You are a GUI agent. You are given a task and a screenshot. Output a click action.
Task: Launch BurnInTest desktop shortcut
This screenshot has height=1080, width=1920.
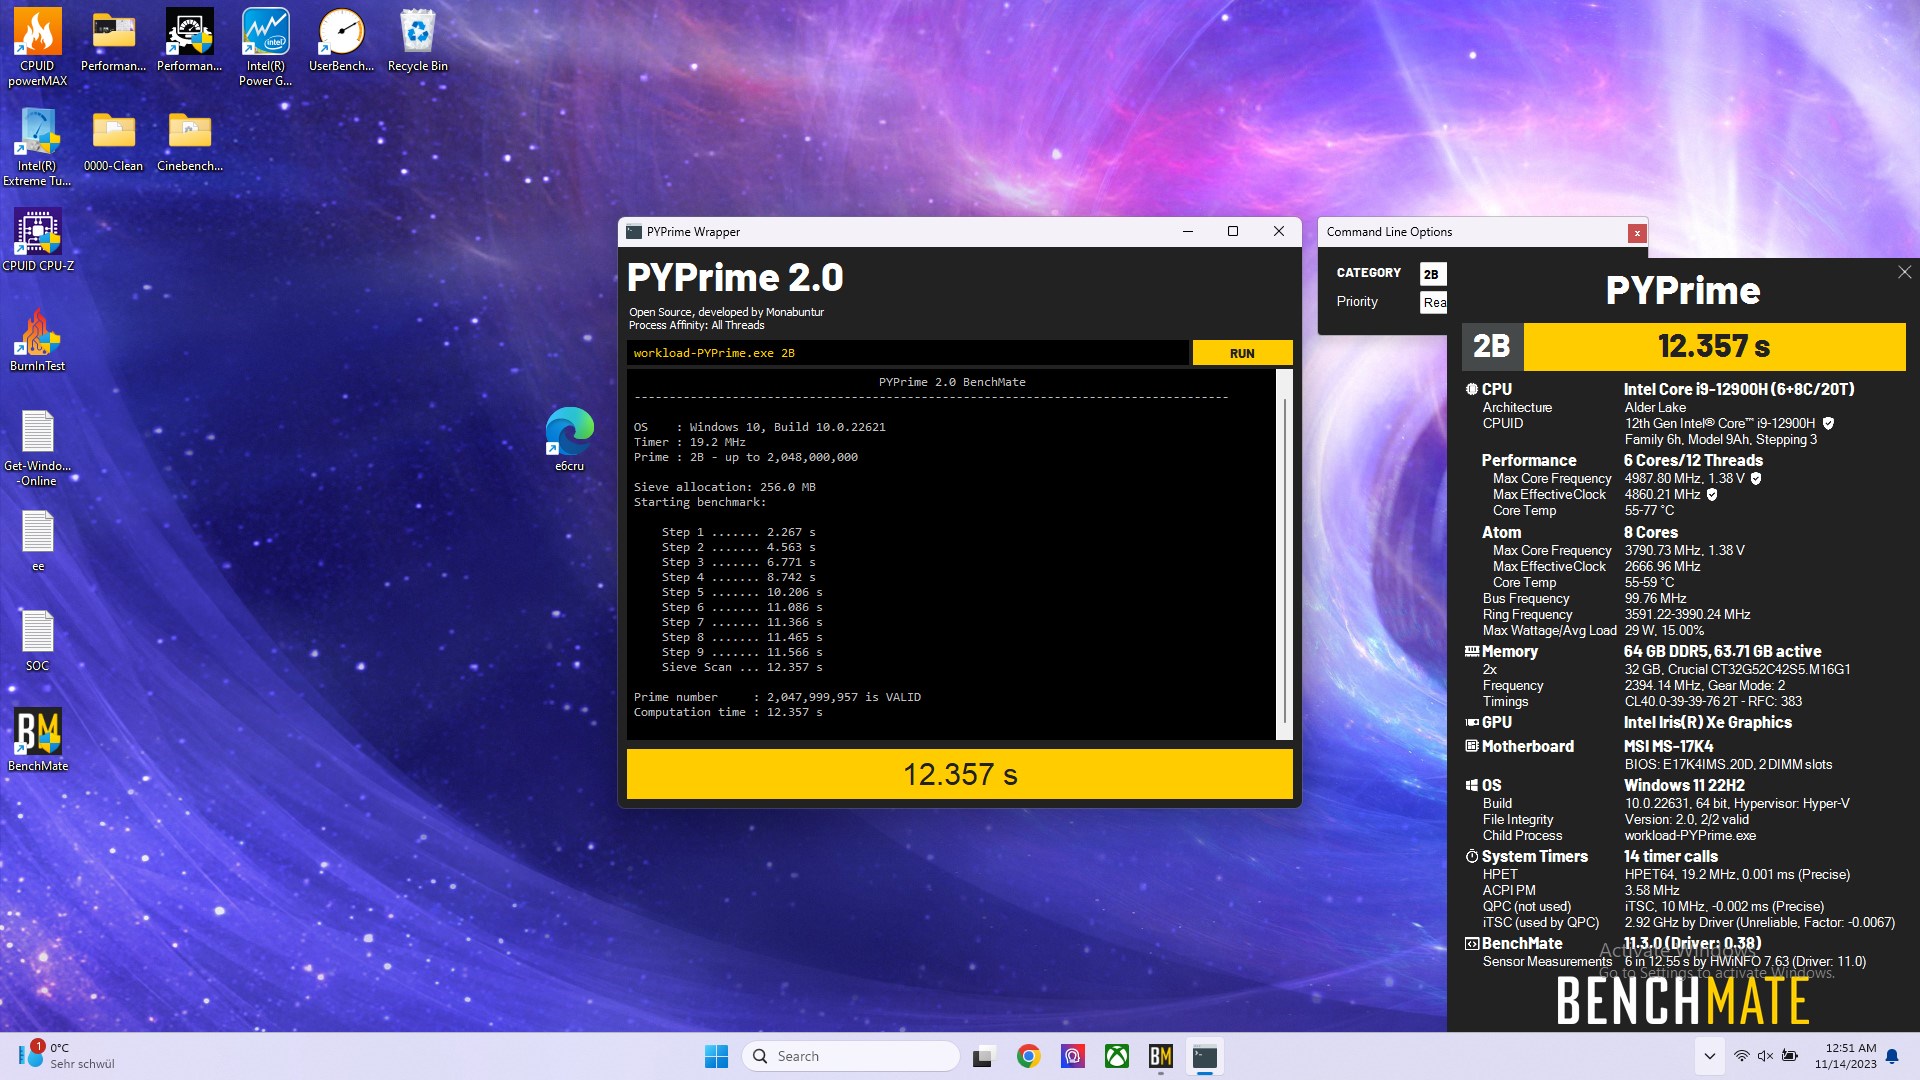[x=38, y=340]
